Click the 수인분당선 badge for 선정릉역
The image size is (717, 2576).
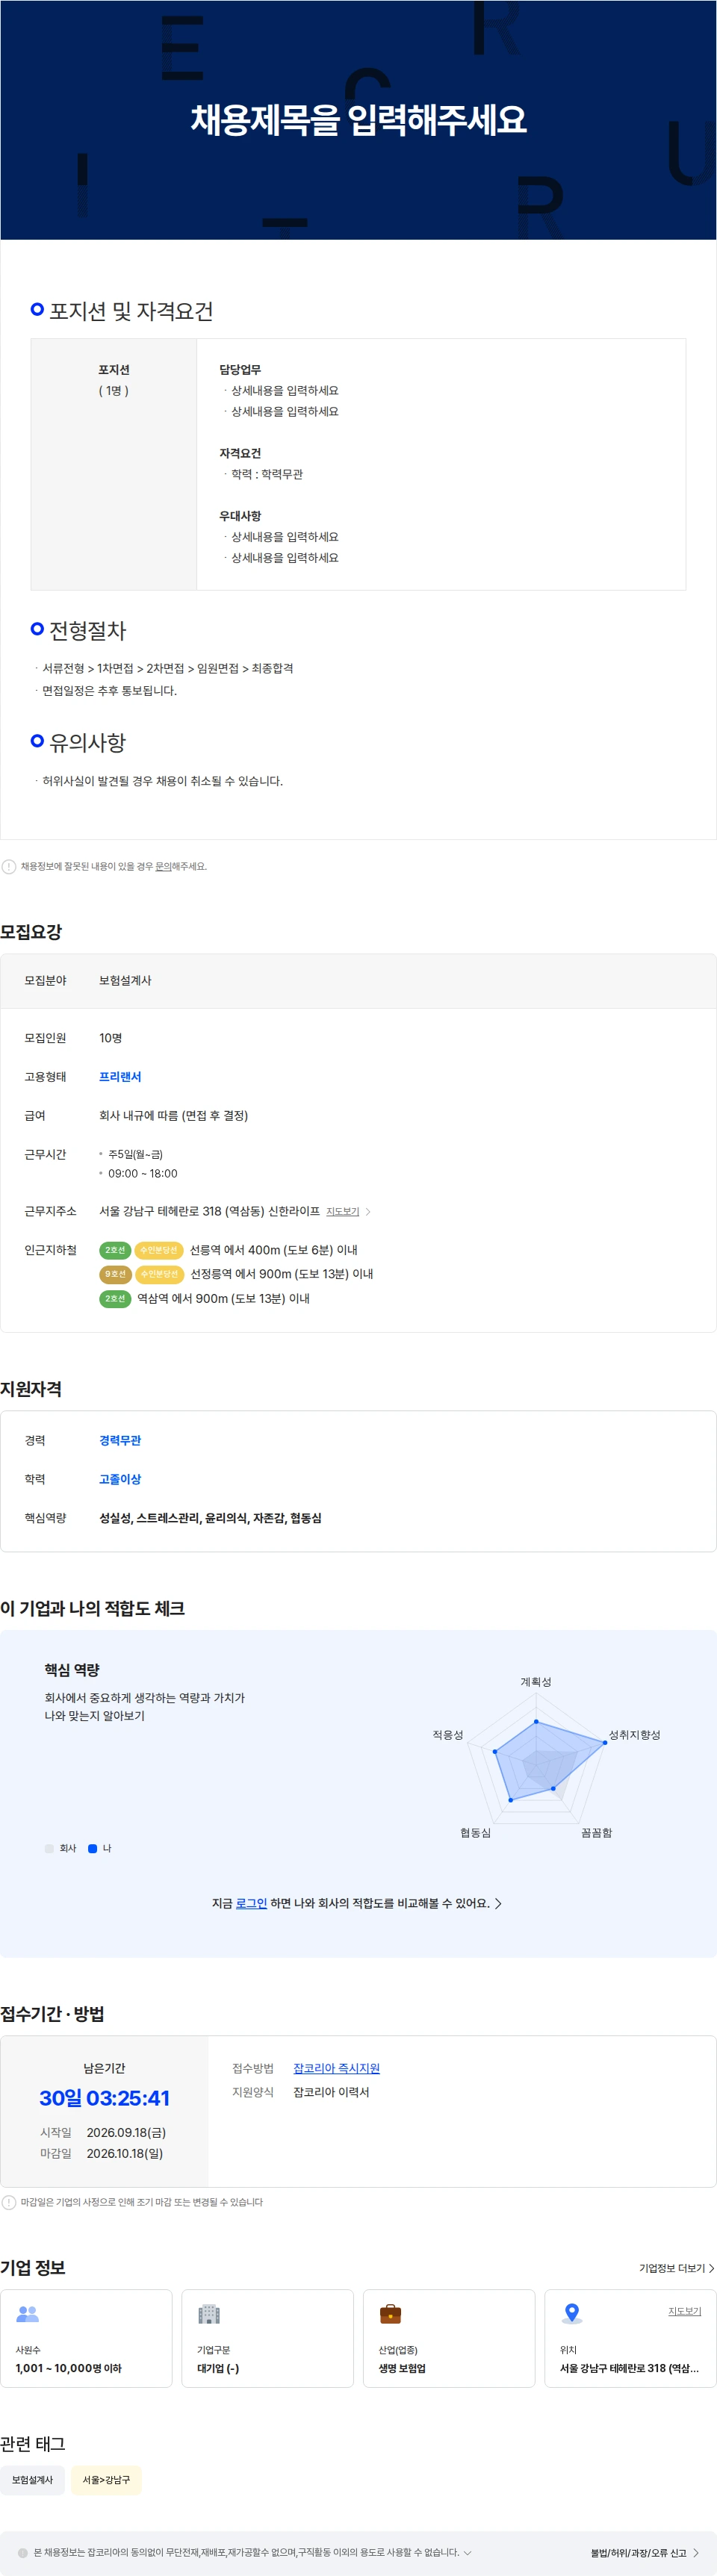pyautogui.click(x=159, y=1274)
